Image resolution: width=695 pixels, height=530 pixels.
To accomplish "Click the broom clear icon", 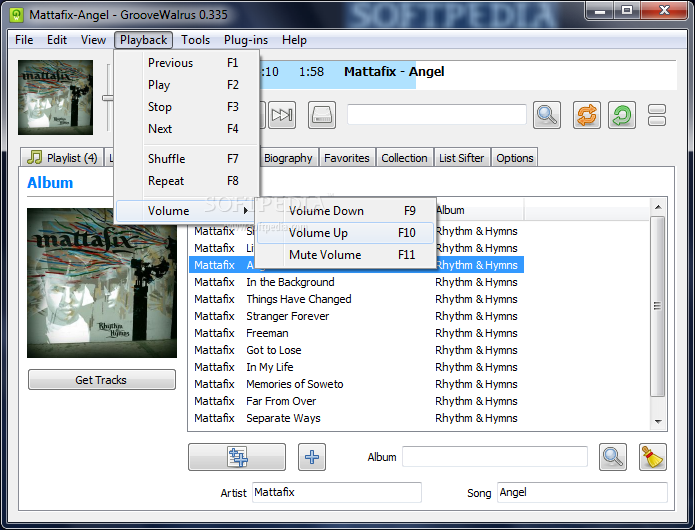I will click(652, 457).
